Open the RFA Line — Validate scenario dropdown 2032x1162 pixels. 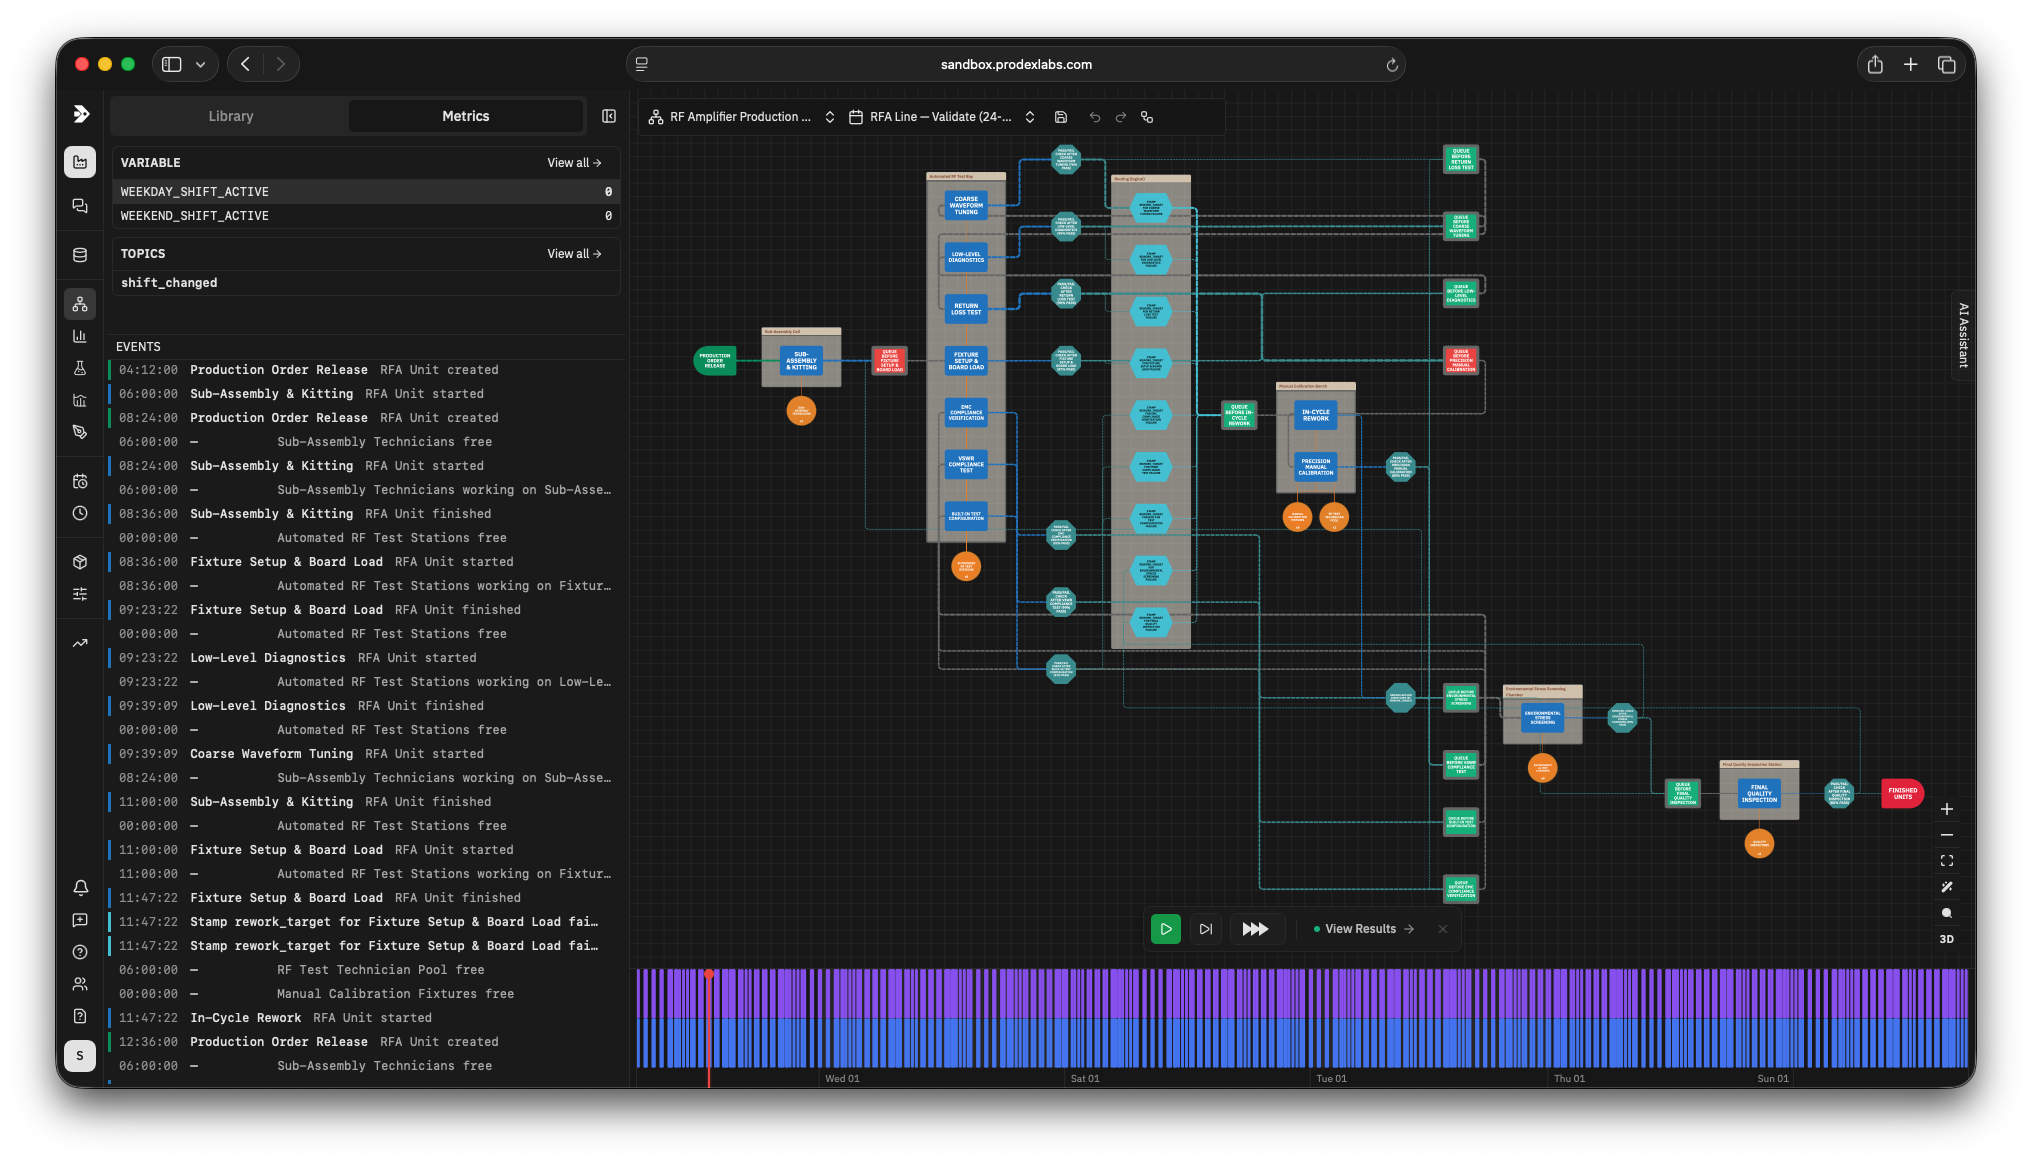click(x=942, y=117)
